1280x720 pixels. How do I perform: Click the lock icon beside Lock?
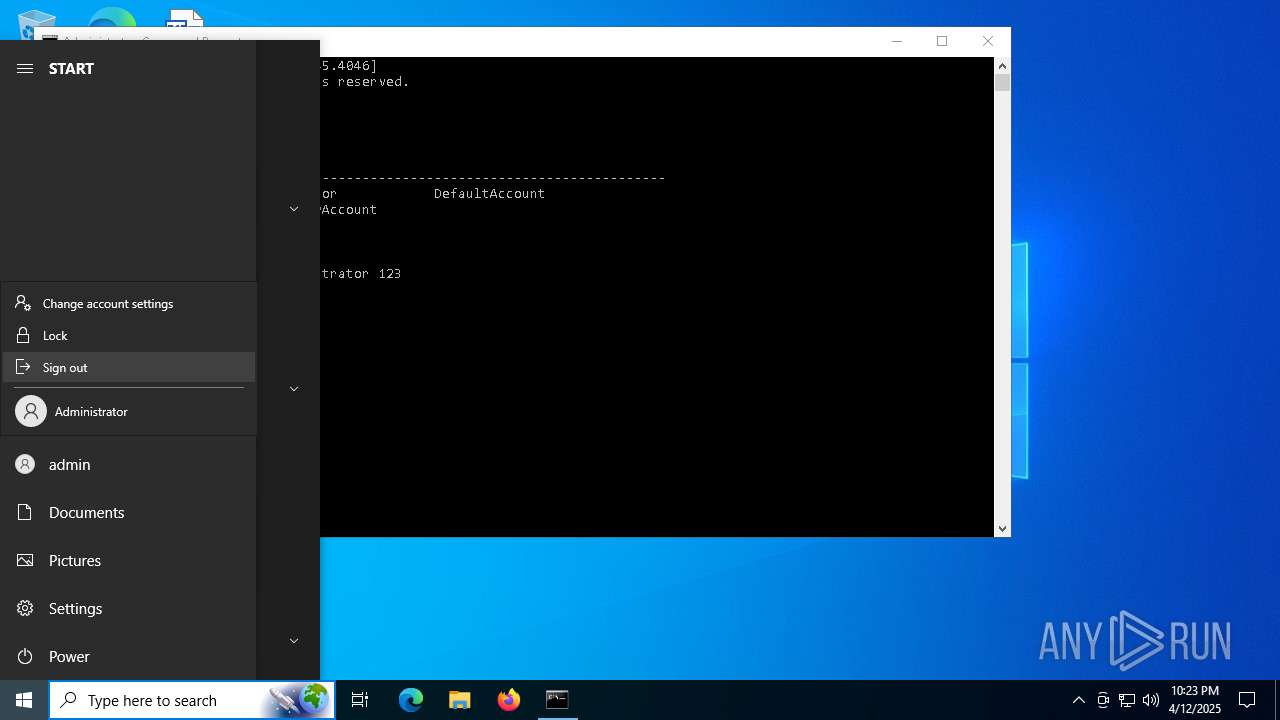pyautogui.click(x=23, y=335)
